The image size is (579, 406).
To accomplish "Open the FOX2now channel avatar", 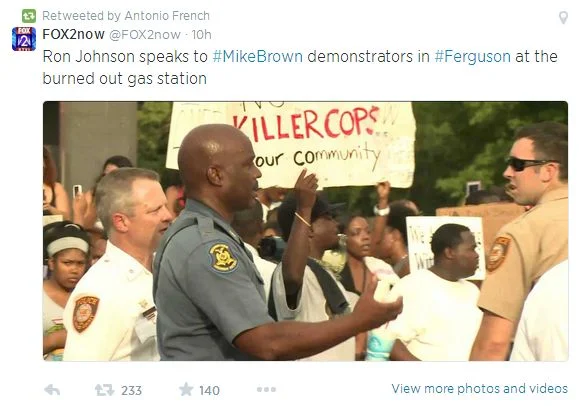I will tap(24, 39).
